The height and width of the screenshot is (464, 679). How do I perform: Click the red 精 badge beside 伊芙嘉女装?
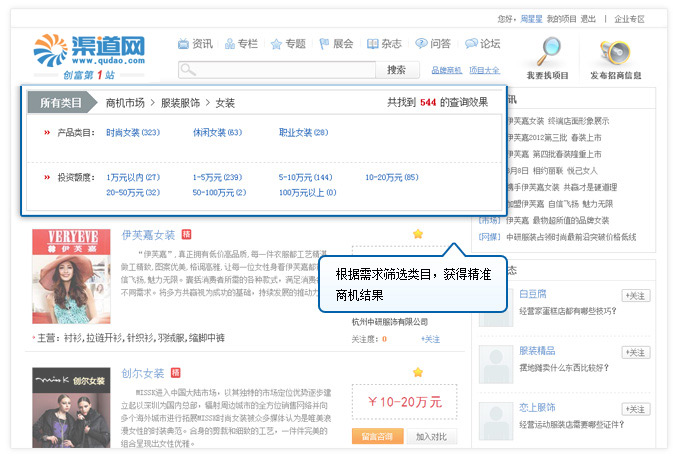click(186, 234)
